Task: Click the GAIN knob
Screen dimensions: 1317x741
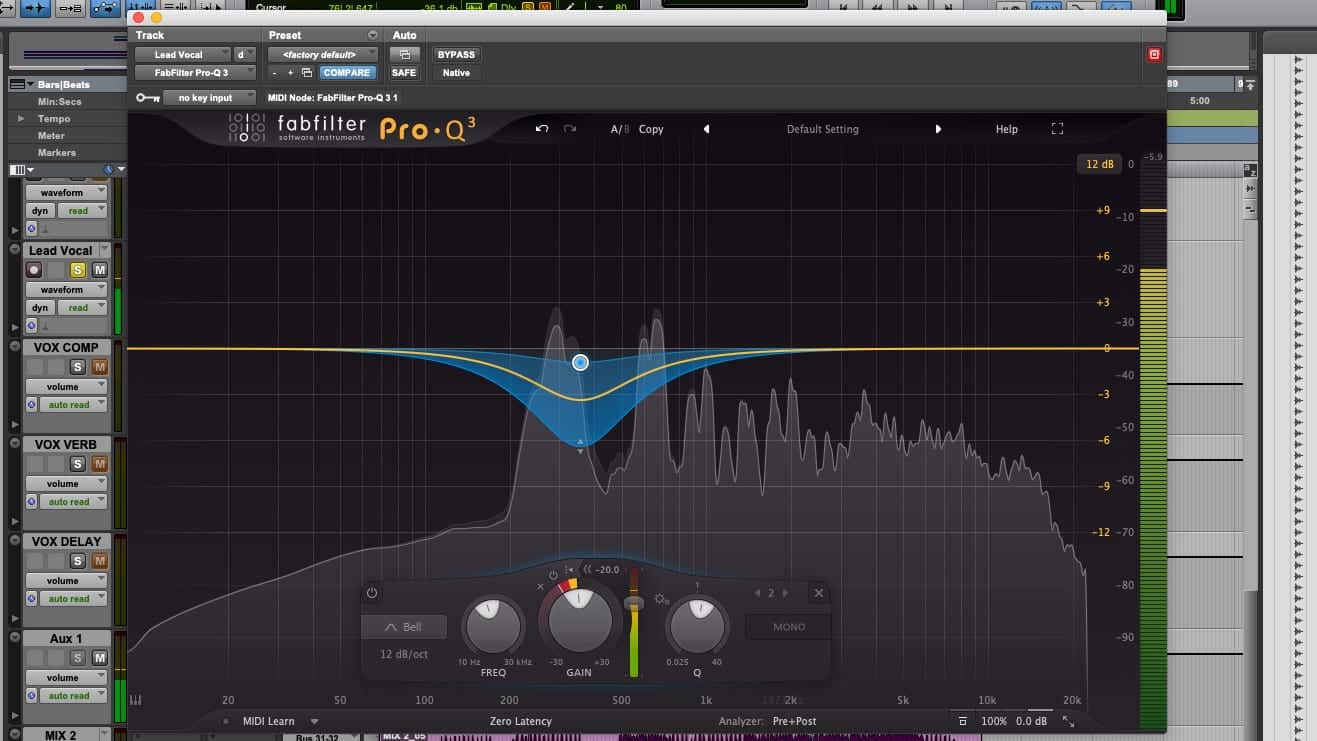Action: coord(579,620)
